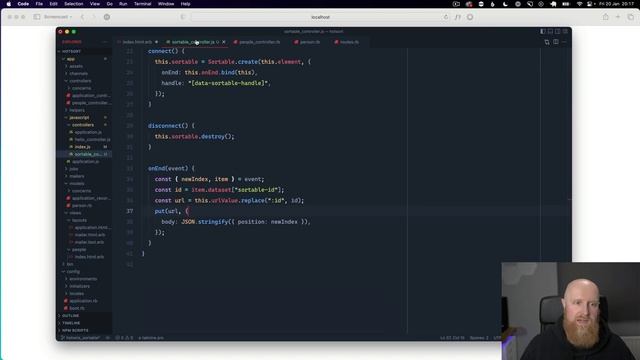Click the line and column status indicator
The width and height of the screenshot is (640, 360).
click(x=452, y=338)
